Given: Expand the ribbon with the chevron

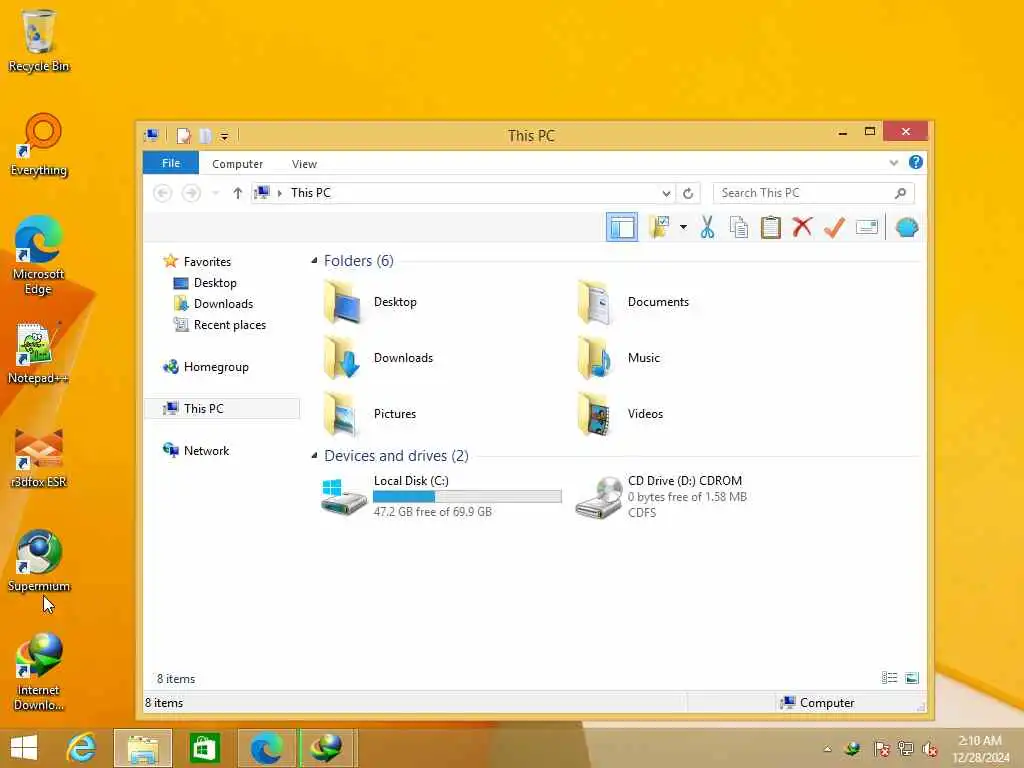Looking at the screenshot, I should point(893,163).
